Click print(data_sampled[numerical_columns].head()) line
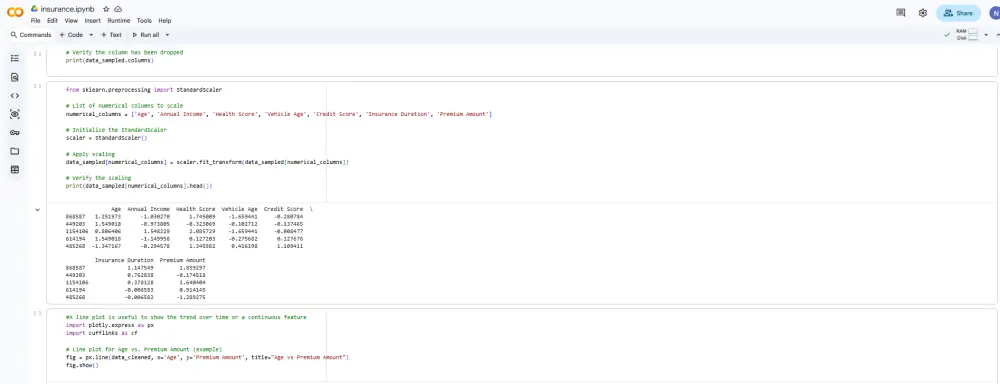 [138, 186]
